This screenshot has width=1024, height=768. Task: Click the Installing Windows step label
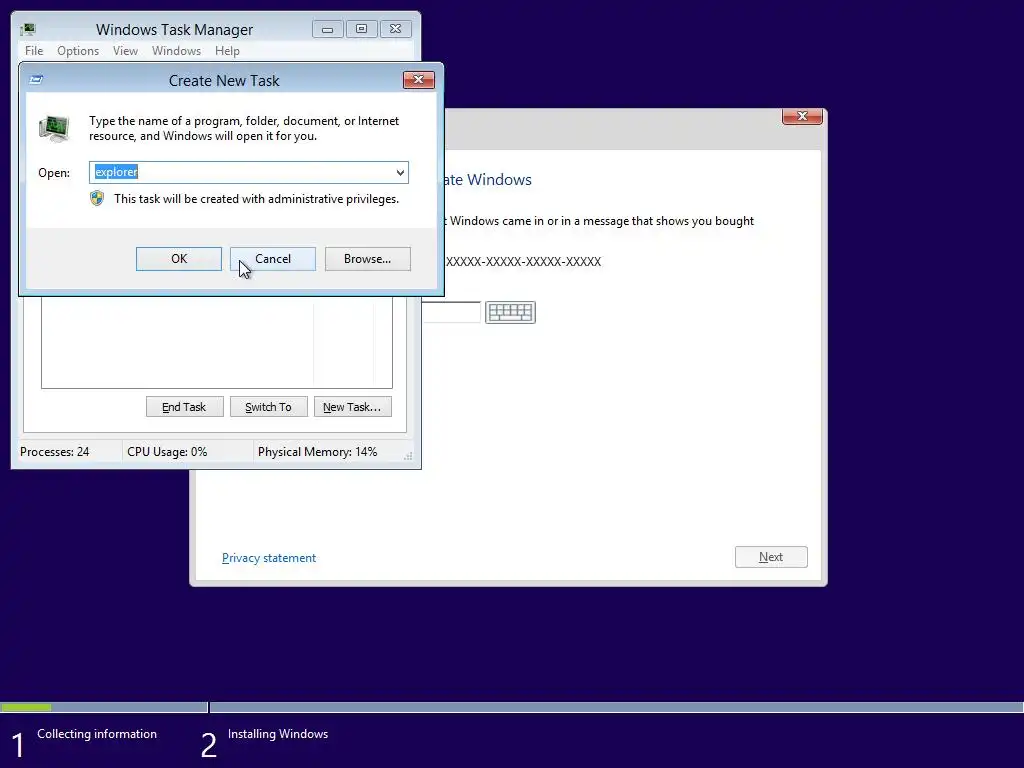[278, 734]
